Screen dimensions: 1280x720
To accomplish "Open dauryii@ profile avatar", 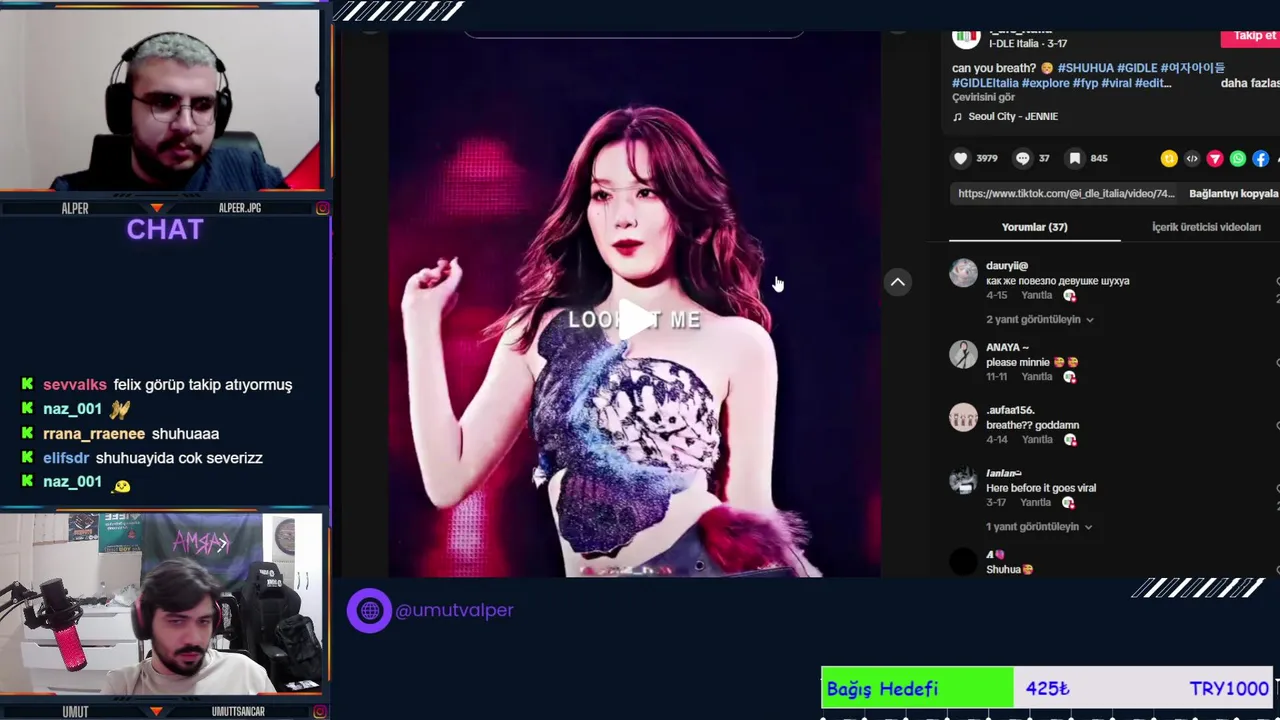I will click(x=963, y=273).
